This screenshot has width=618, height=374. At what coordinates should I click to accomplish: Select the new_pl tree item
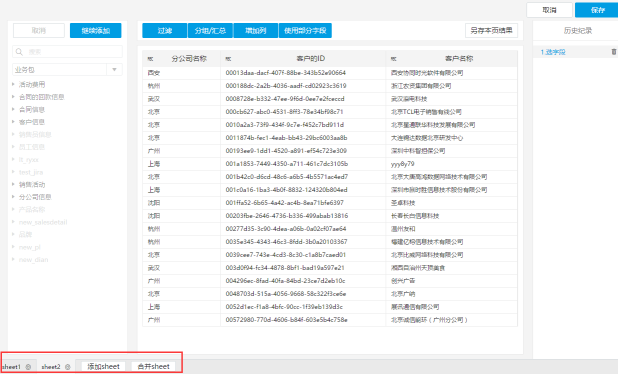click(x=30, y=247)
